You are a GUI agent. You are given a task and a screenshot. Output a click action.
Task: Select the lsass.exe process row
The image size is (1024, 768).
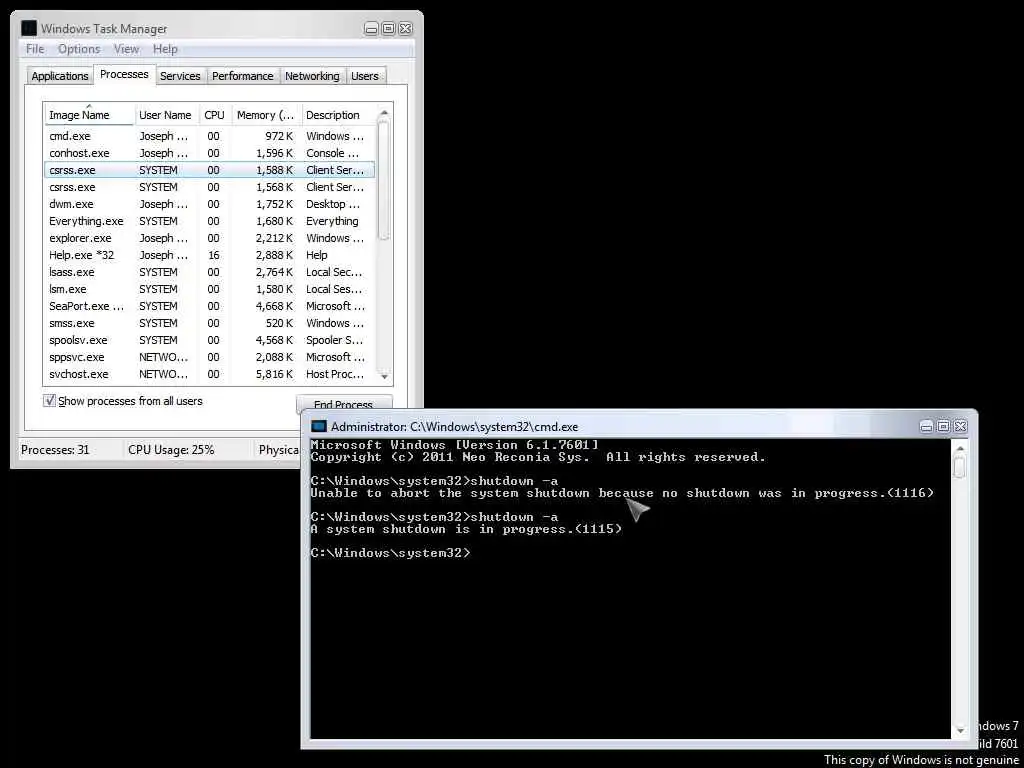pyautogui.click(x=210, y=272)
